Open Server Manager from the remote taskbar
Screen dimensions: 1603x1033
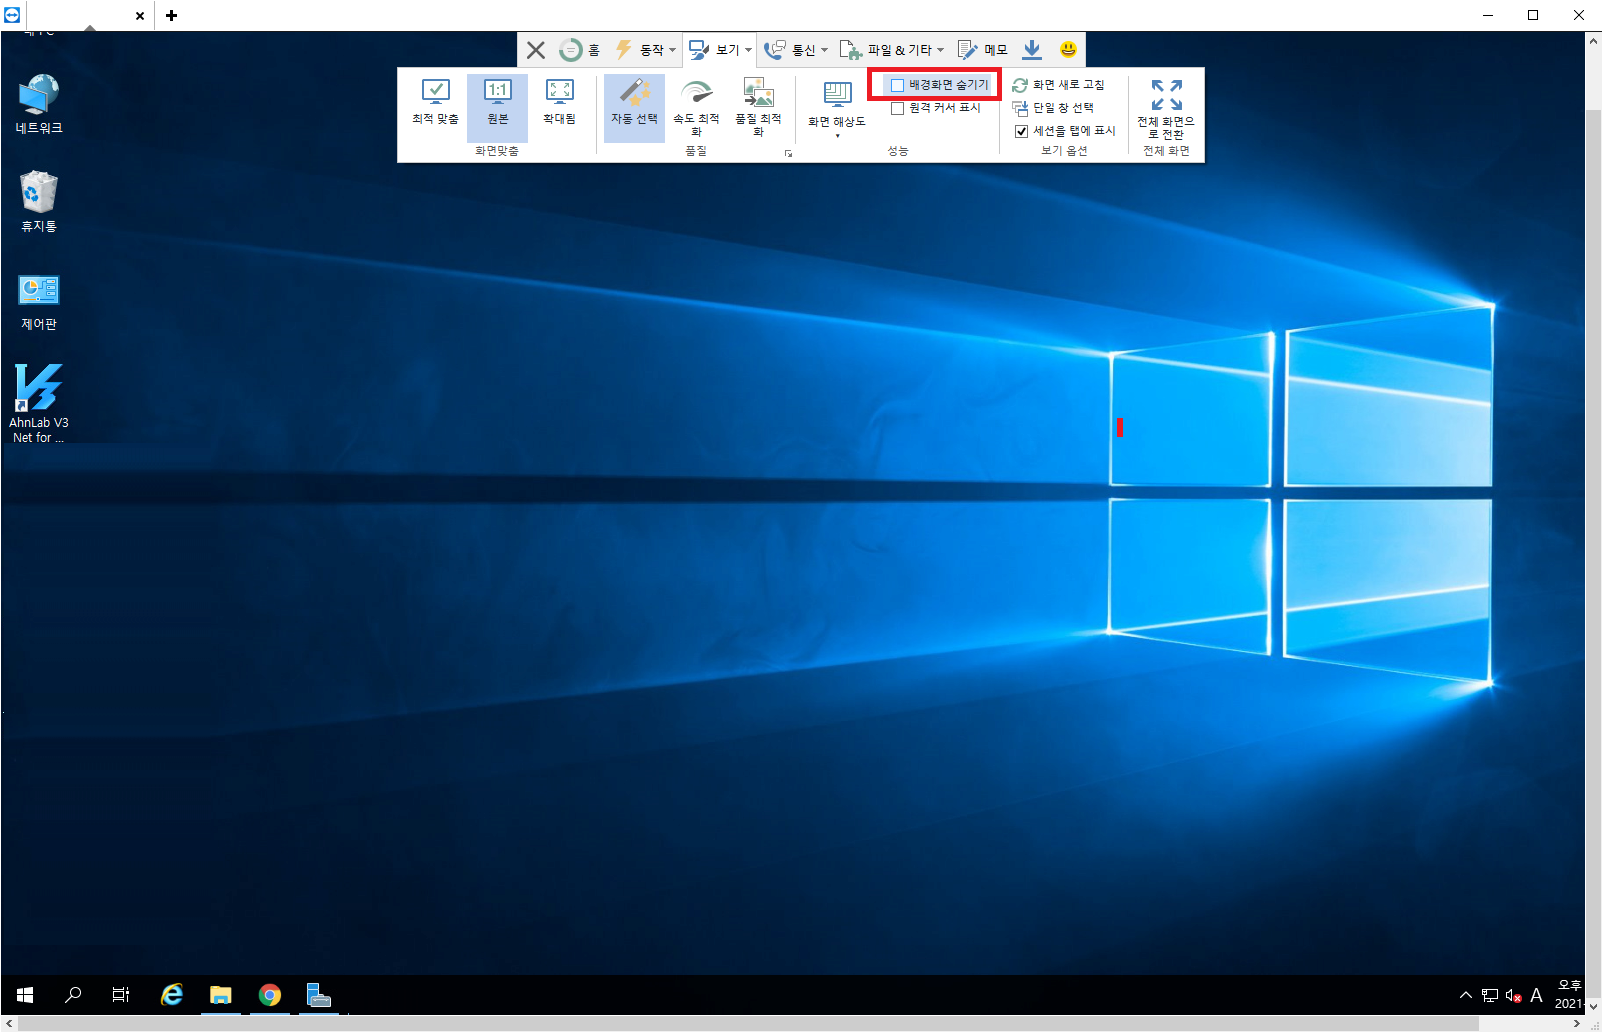pyautogui.click(x=318, y=995)
